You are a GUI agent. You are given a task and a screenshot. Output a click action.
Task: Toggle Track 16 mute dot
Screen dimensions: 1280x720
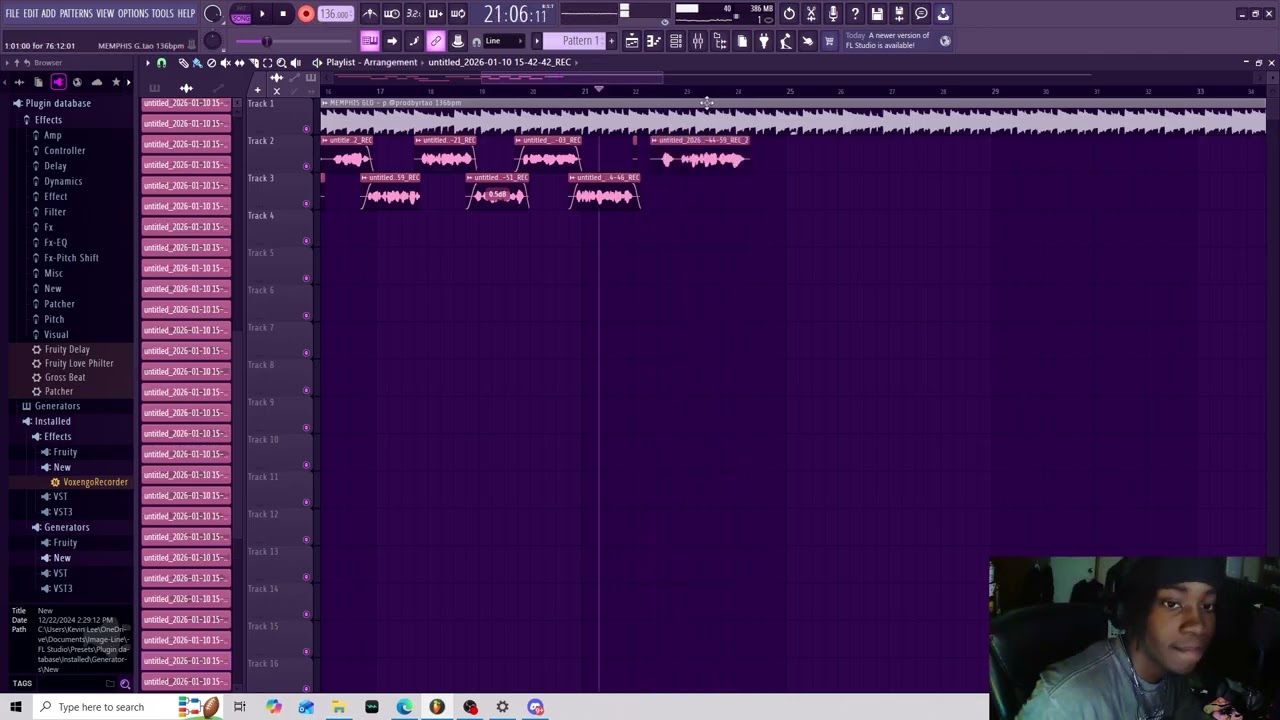306,688
